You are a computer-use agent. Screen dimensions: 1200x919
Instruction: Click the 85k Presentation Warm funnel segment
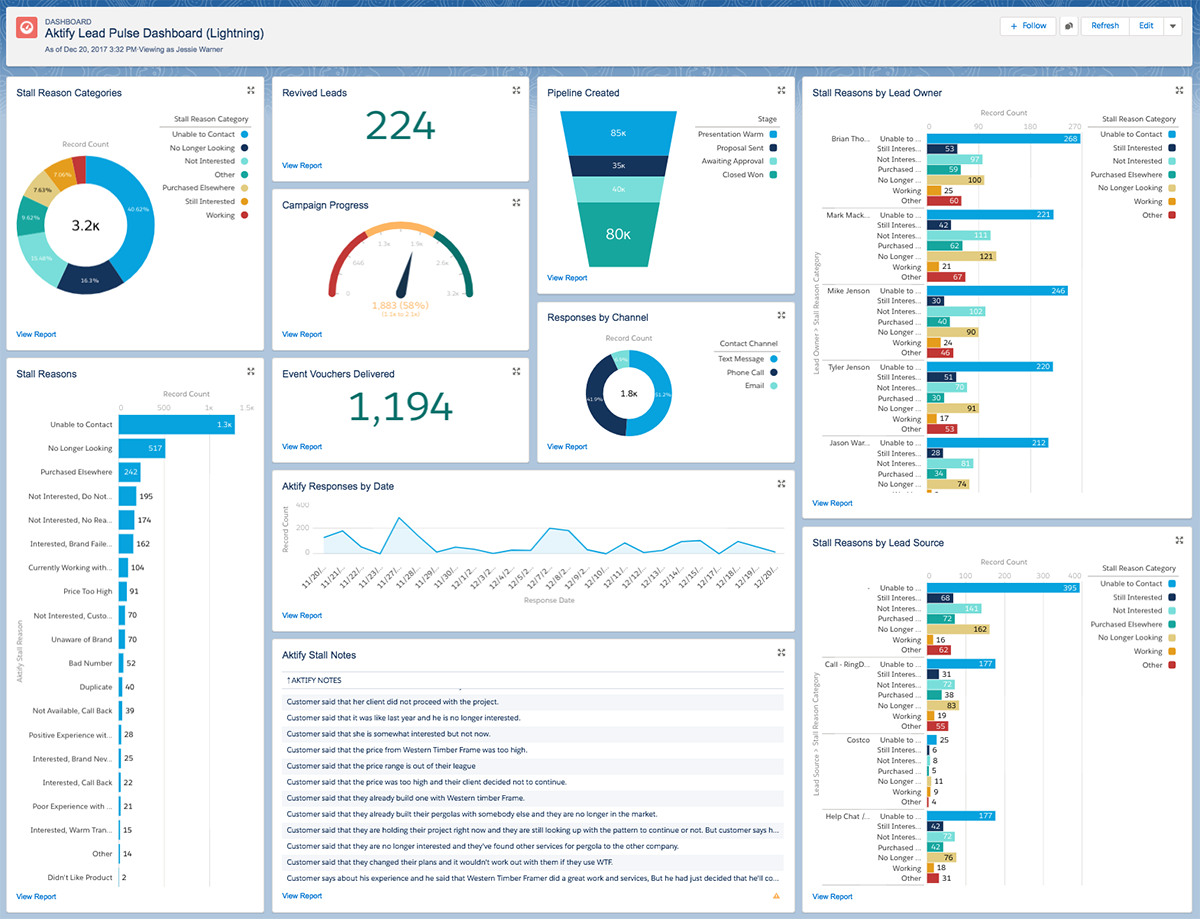[x=617, y=132]
